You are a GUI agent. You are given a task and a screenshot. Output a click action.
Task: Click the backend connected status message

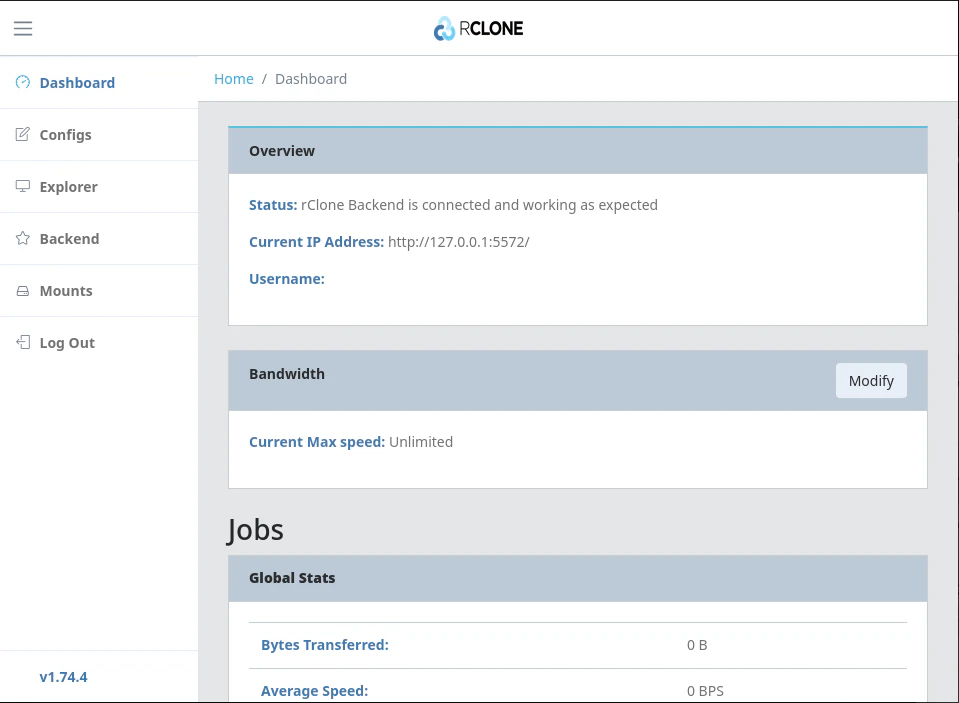(480, 205)
